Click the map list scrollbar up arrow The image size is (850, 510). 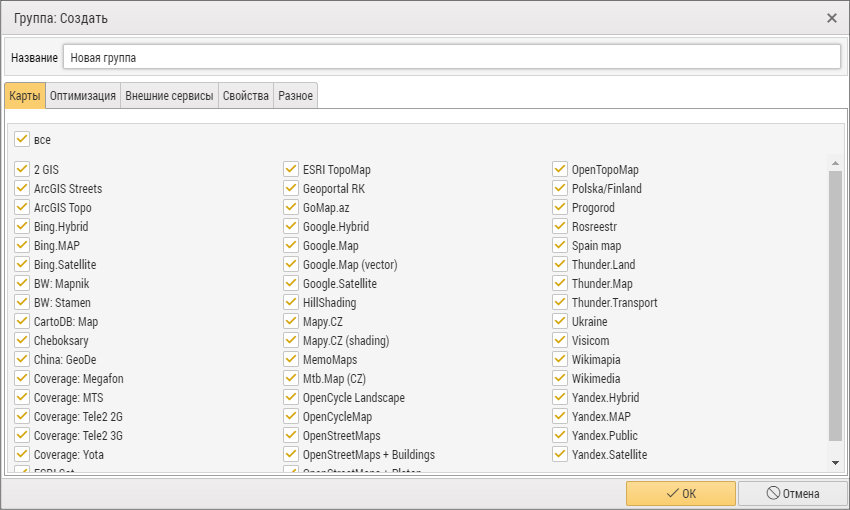[x=835, y=163]
